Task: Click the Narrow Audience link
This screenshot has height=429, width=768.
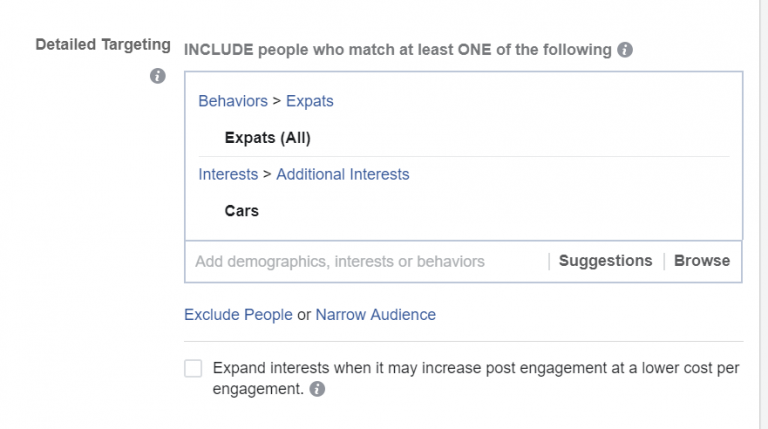Action: [376, 314]
